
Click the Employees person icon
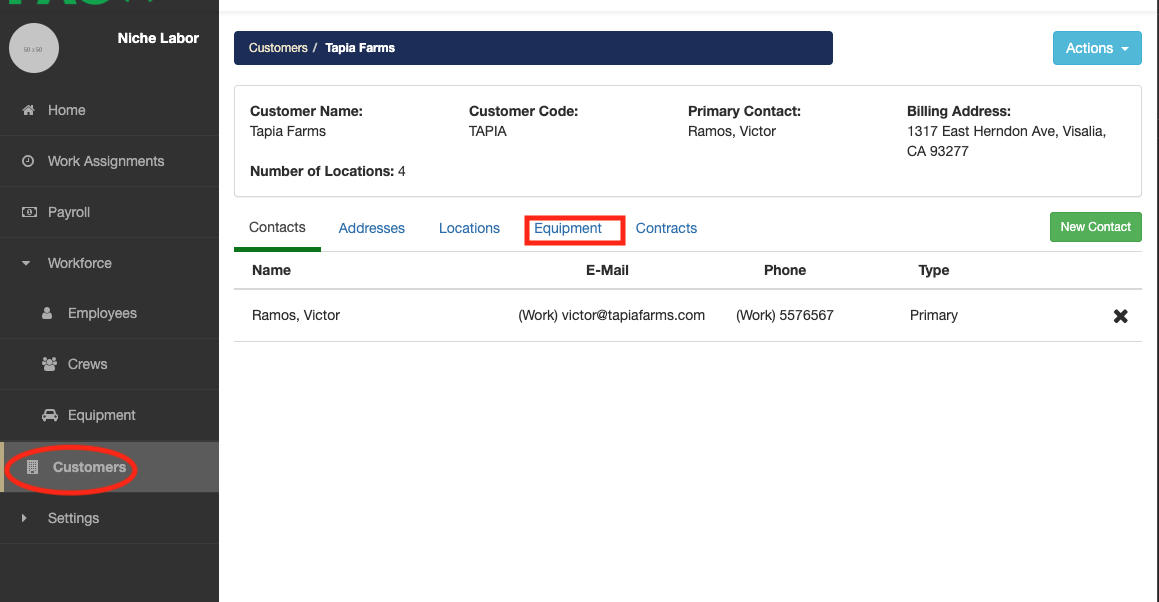pyautogui.click(x=47, y=313)
